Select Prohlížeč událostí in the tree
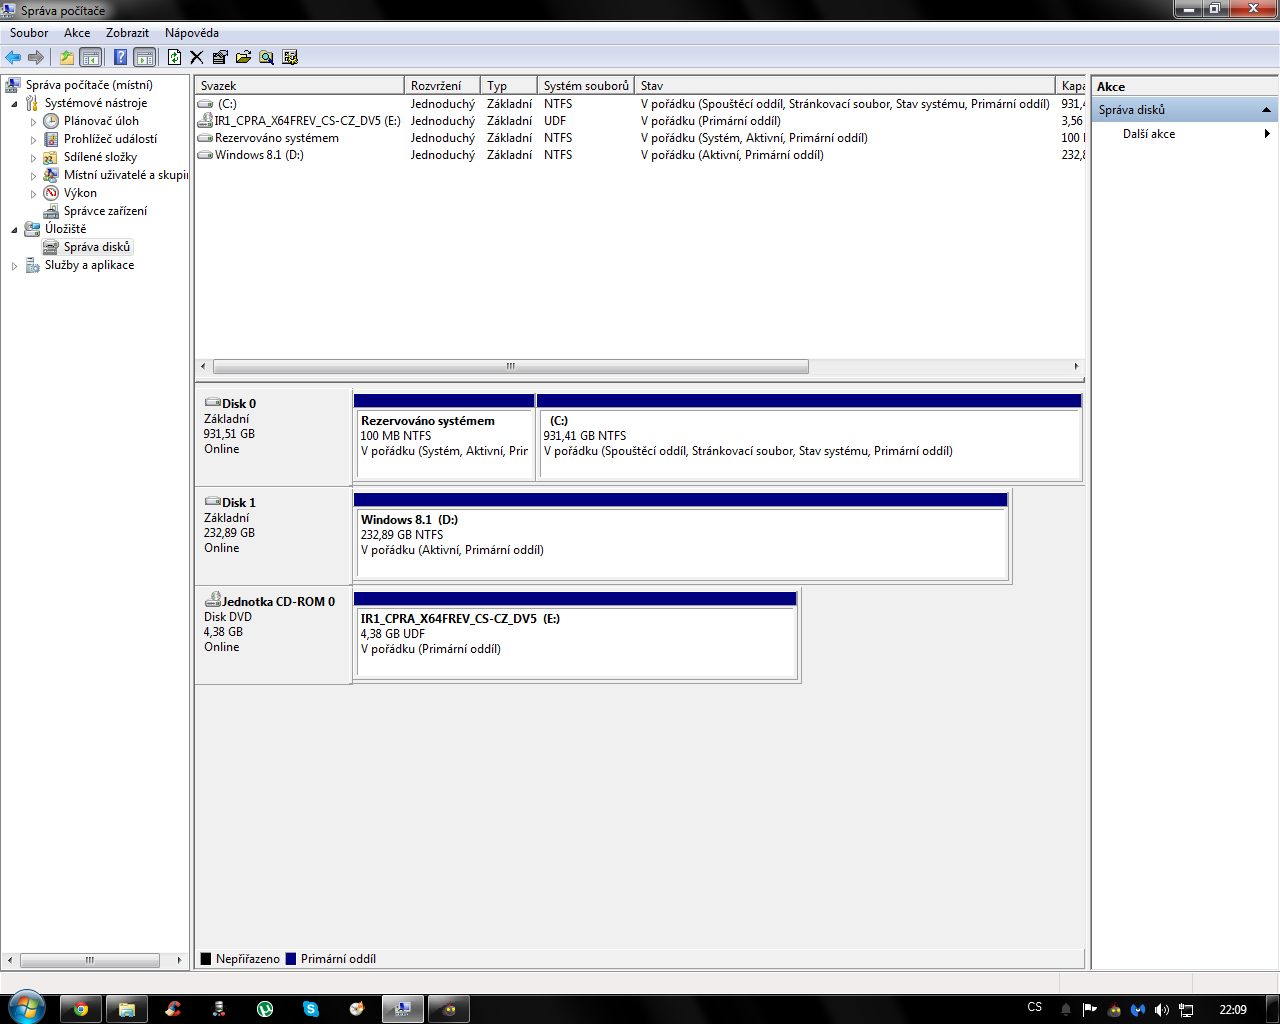The width and height of the screenshot is (1280, 1024). tap(110, 139)
